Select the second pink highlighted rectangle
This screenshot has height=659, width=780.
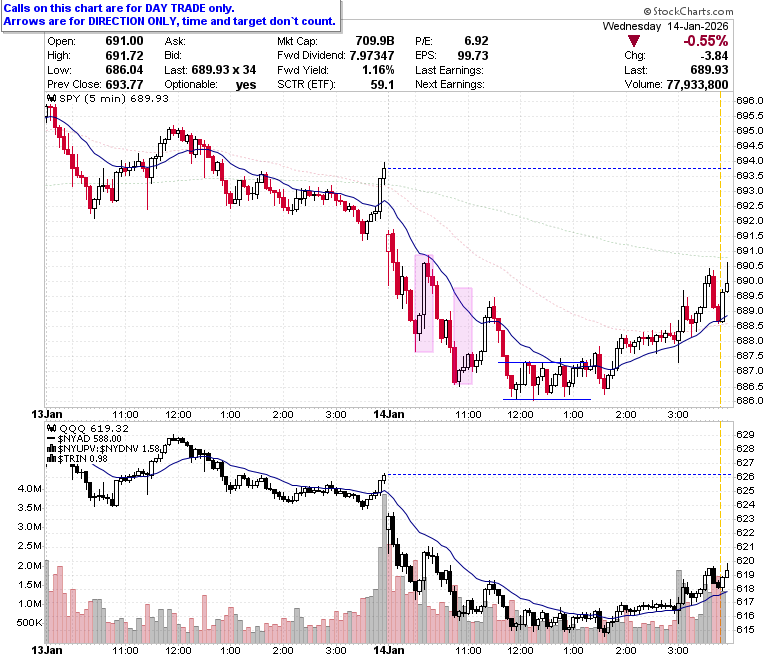coord(463,336)
